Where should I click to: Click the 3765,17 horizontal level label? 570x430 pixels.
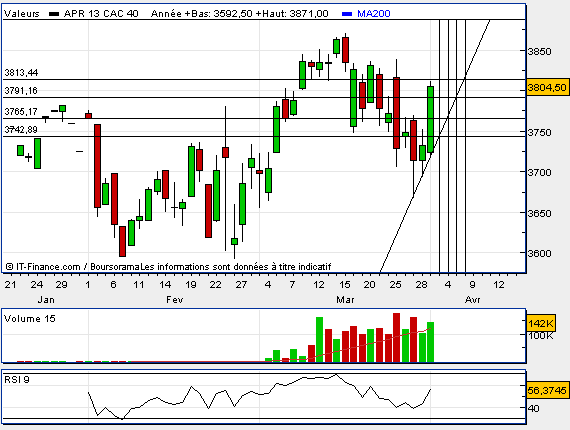(21, 112)
